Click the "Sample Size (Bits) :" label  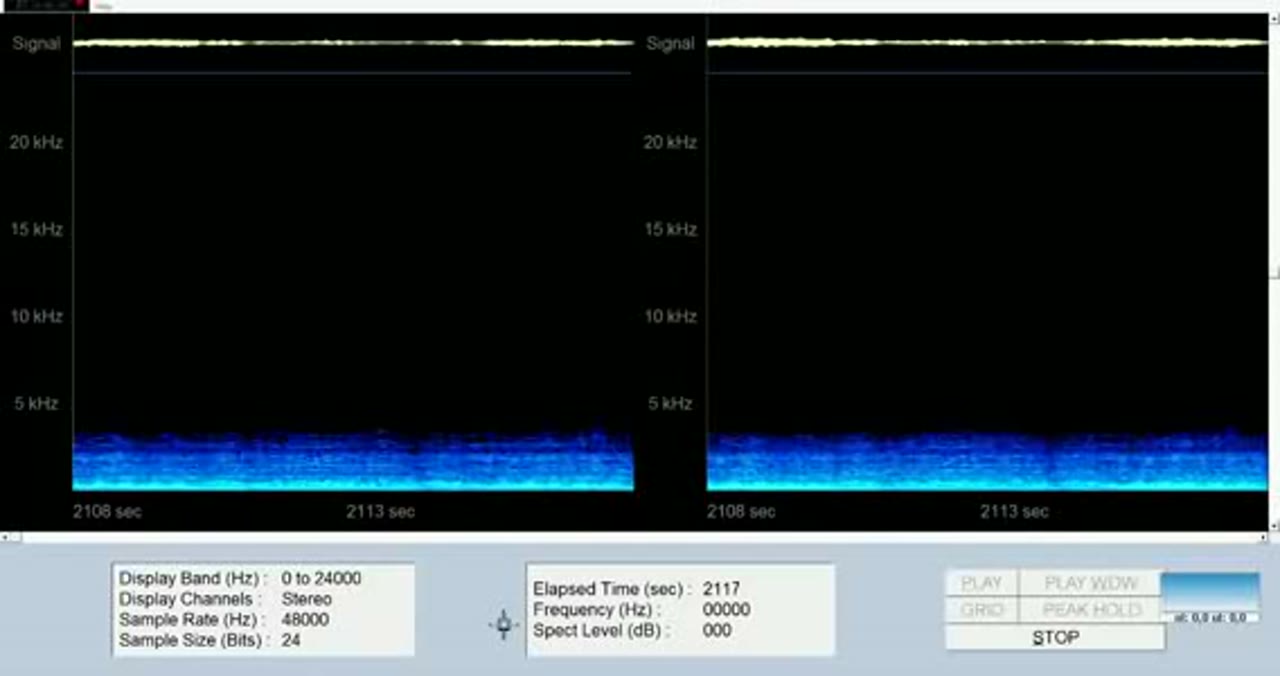[x=193, y=640]
